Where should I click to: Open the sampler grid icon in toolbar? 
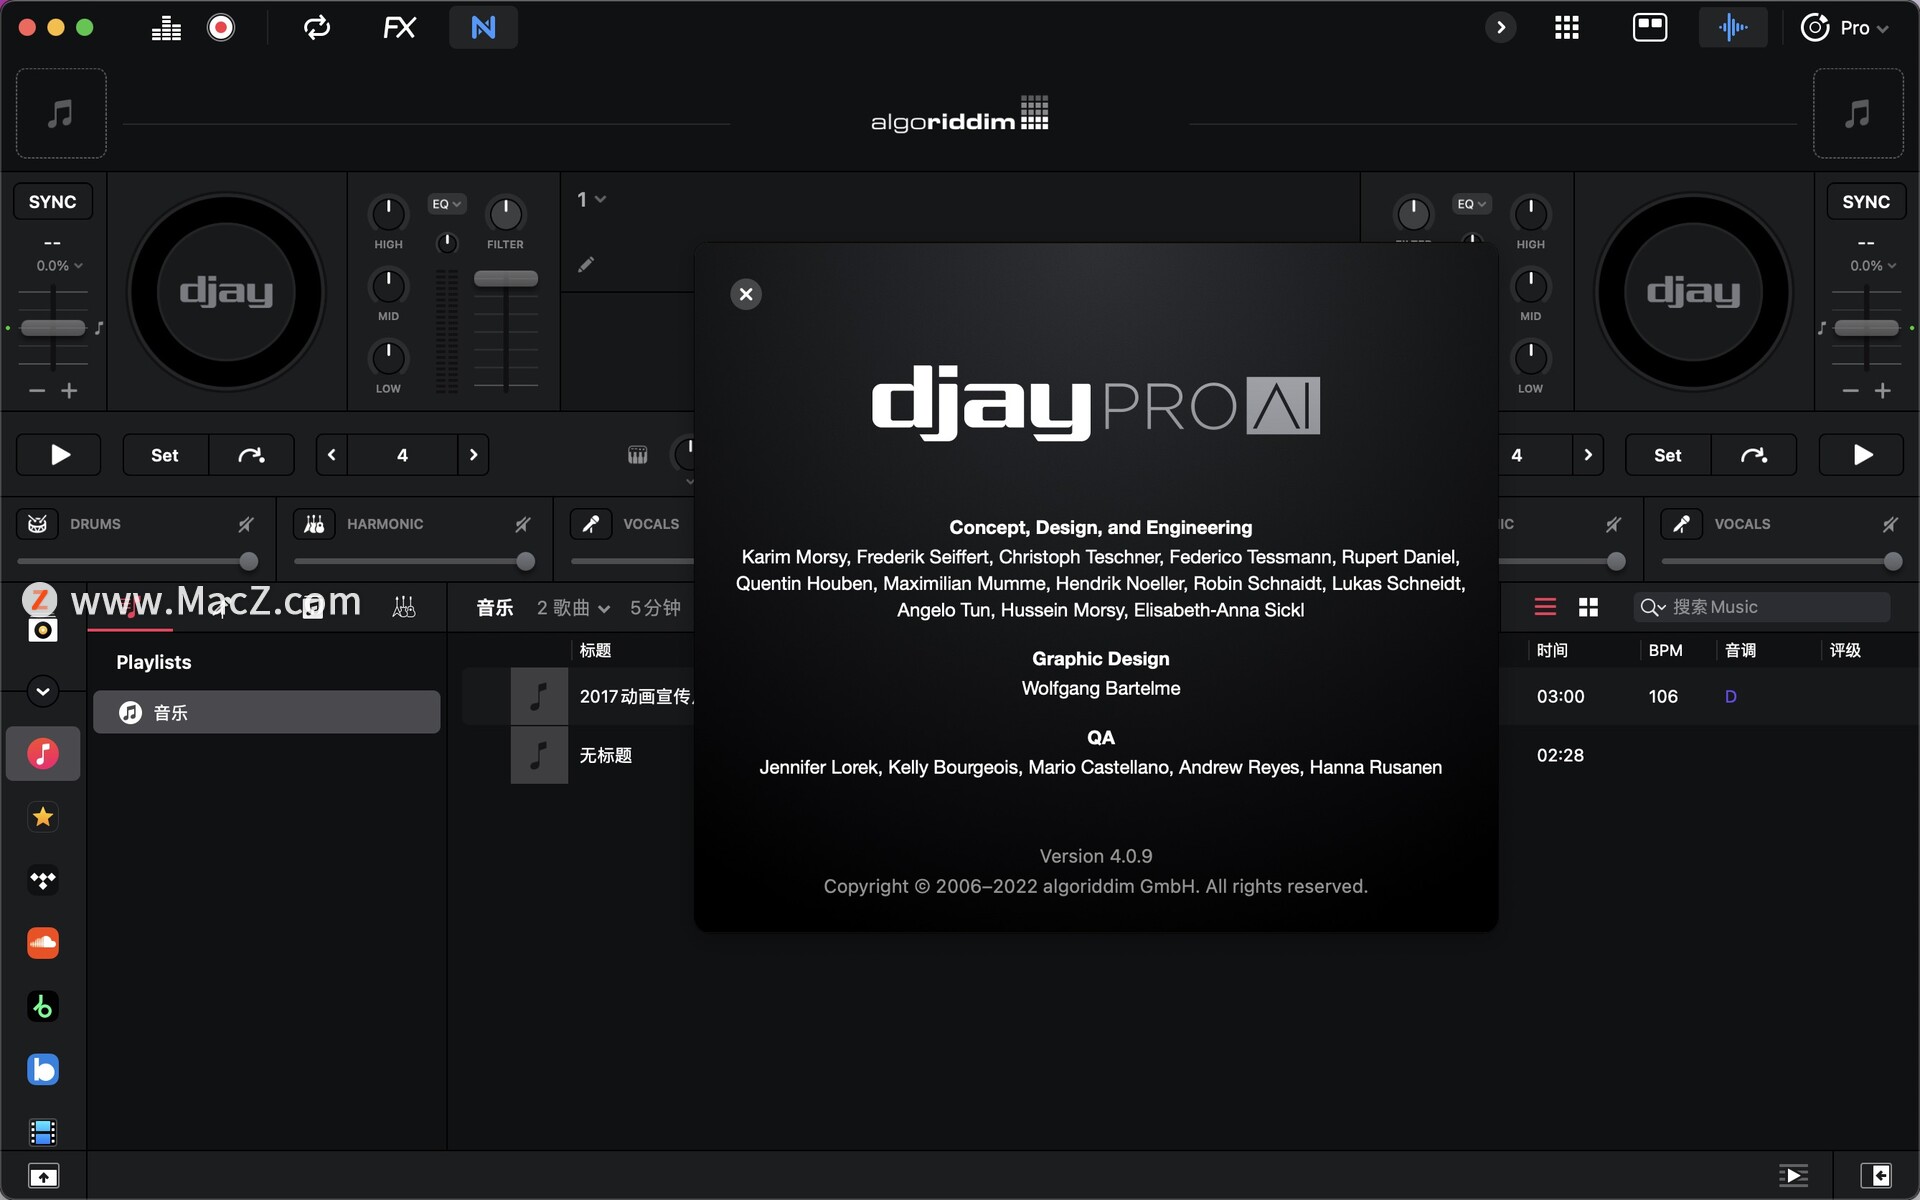[1567, 28]
